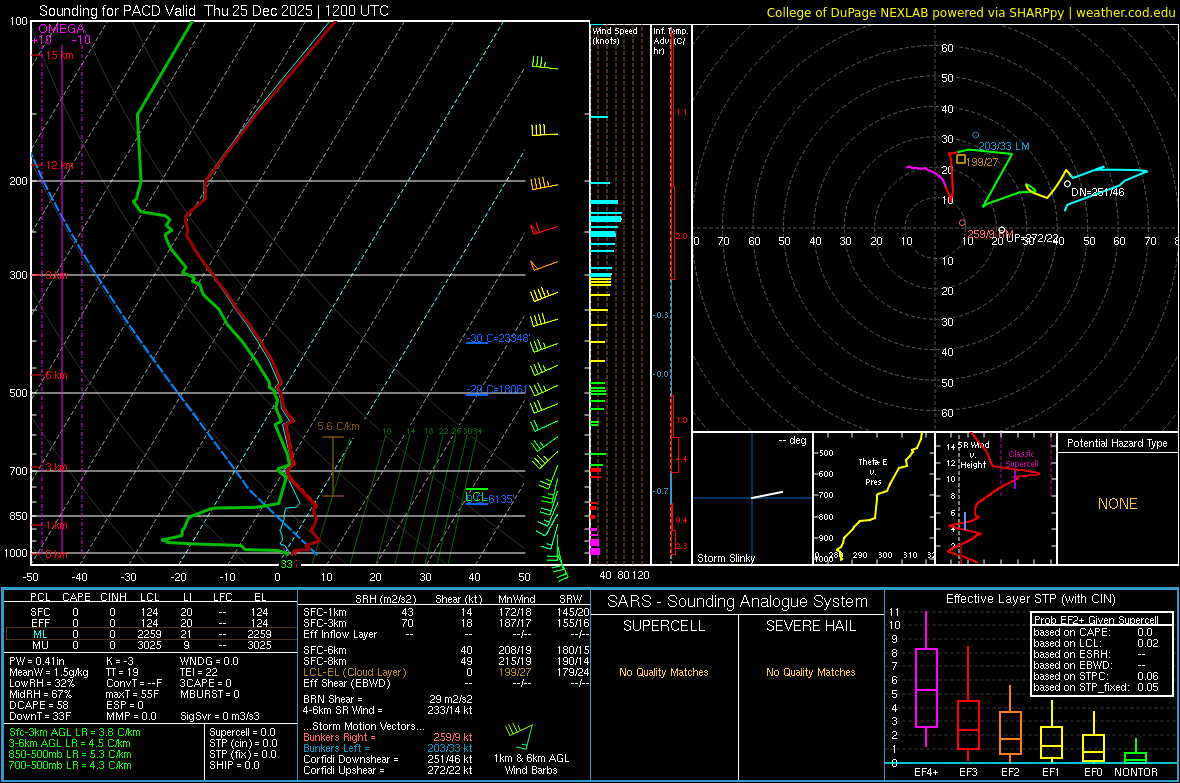Click the LCL=6135' label
The width and height of the screenshot is (1180, 783).
point(490,498)
